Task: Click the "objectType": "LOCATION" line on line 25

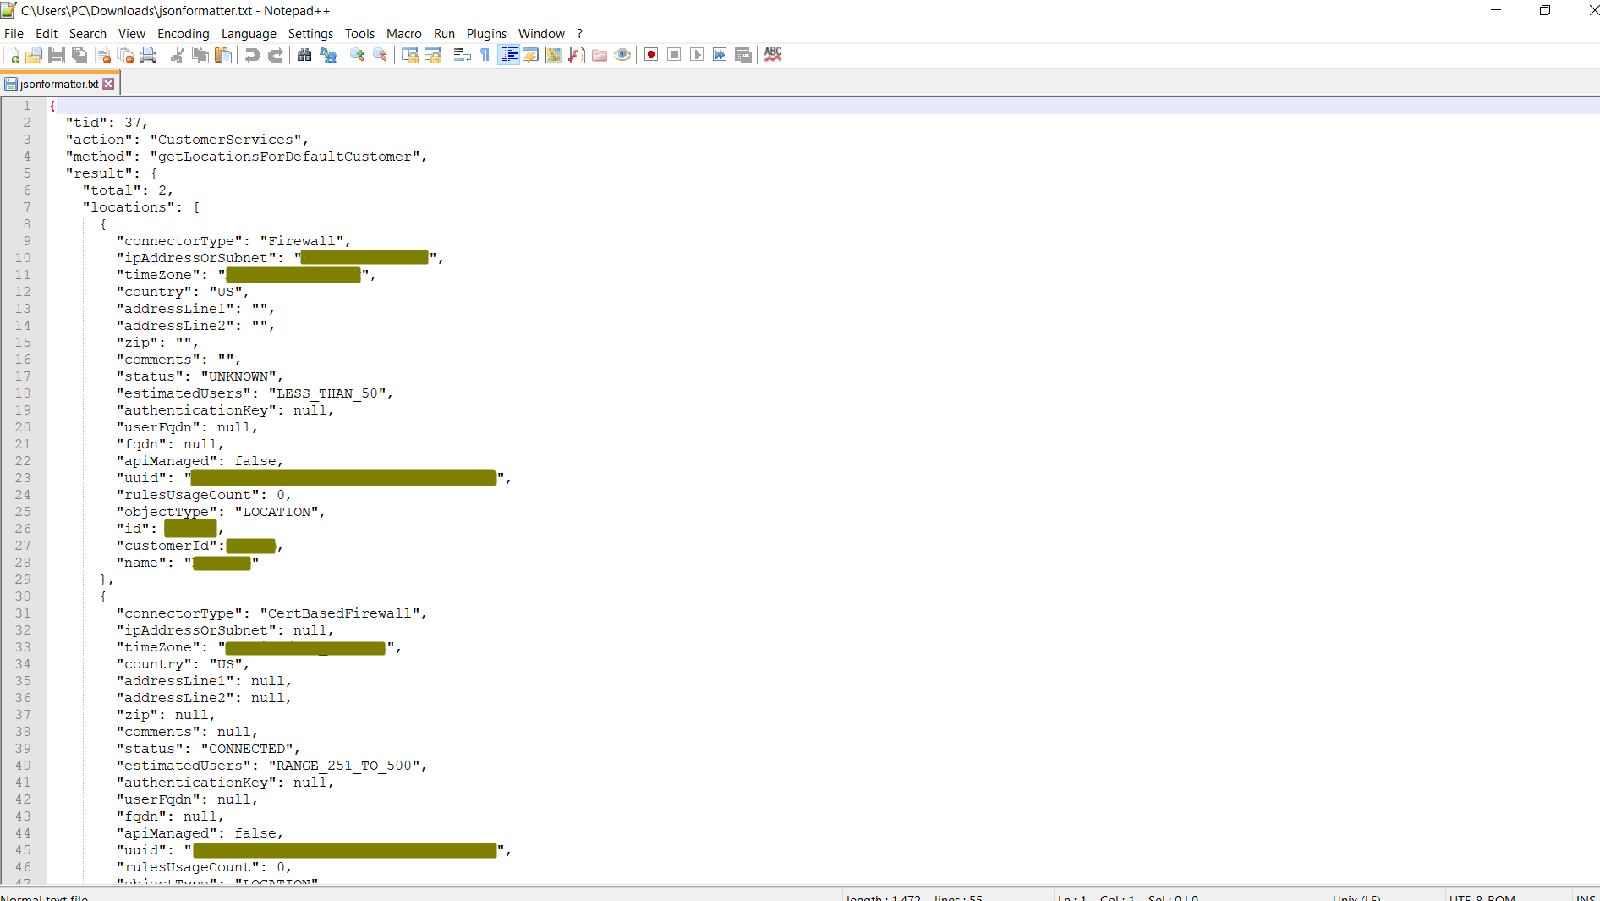Action: tap(221, 512)
